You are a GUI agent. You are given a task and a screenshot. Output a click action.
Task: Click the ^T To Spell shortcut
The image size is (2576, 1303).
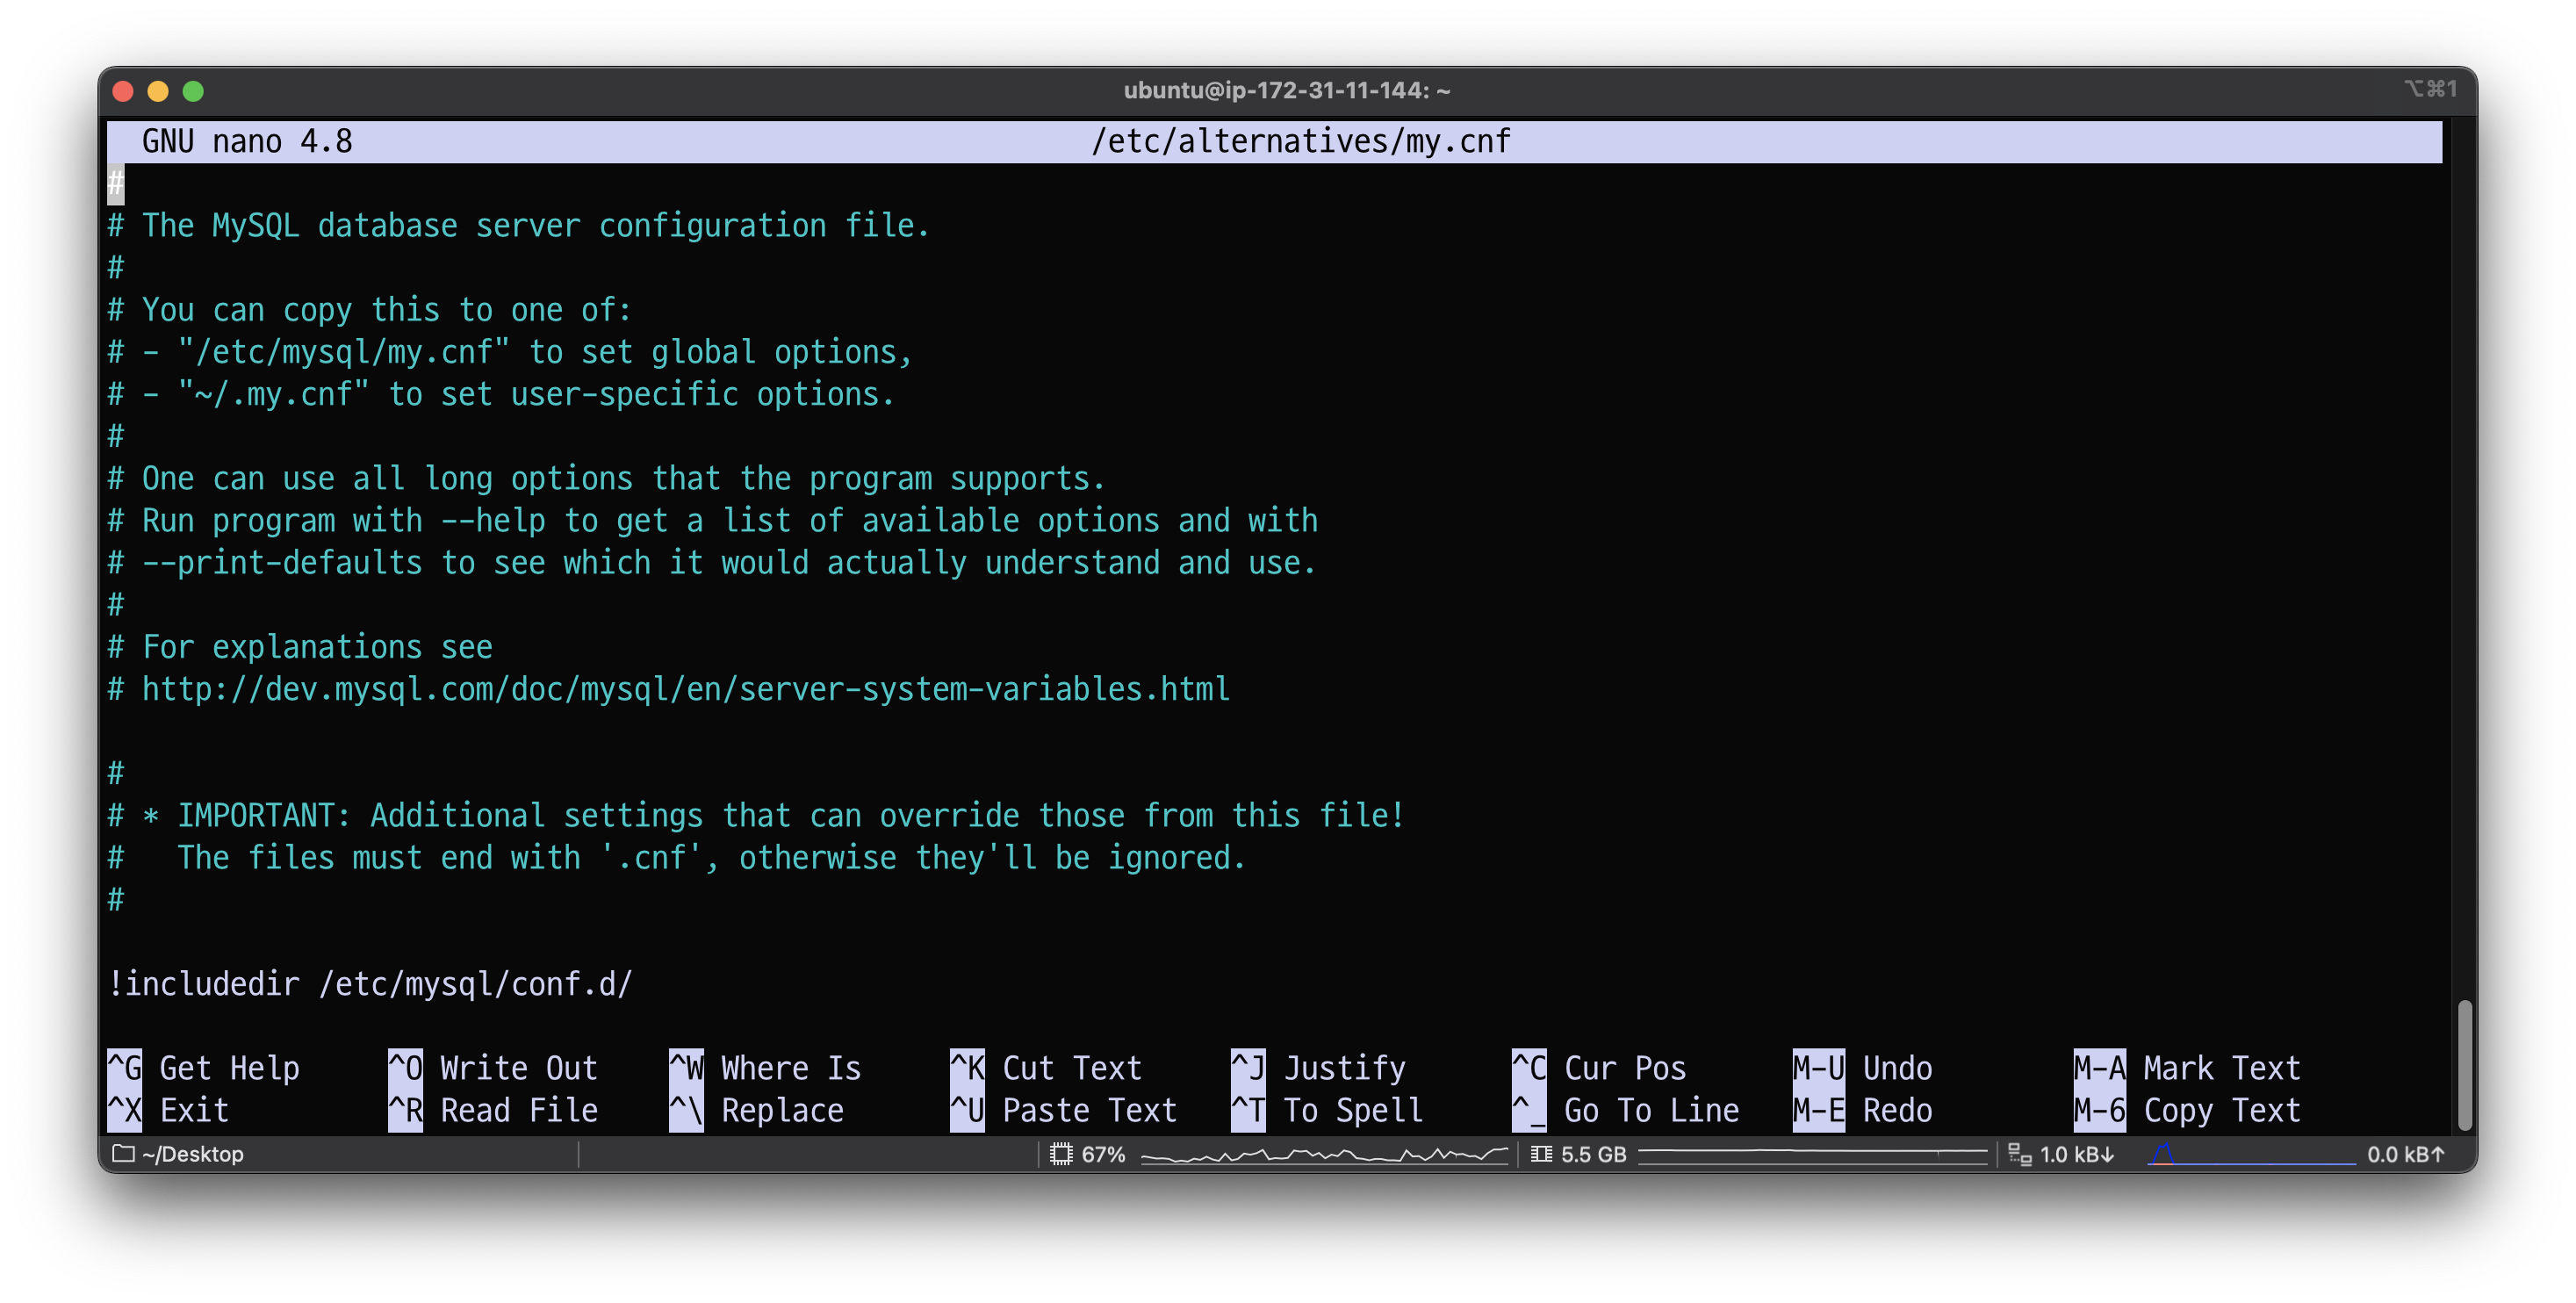[x=1327, y=1110]
